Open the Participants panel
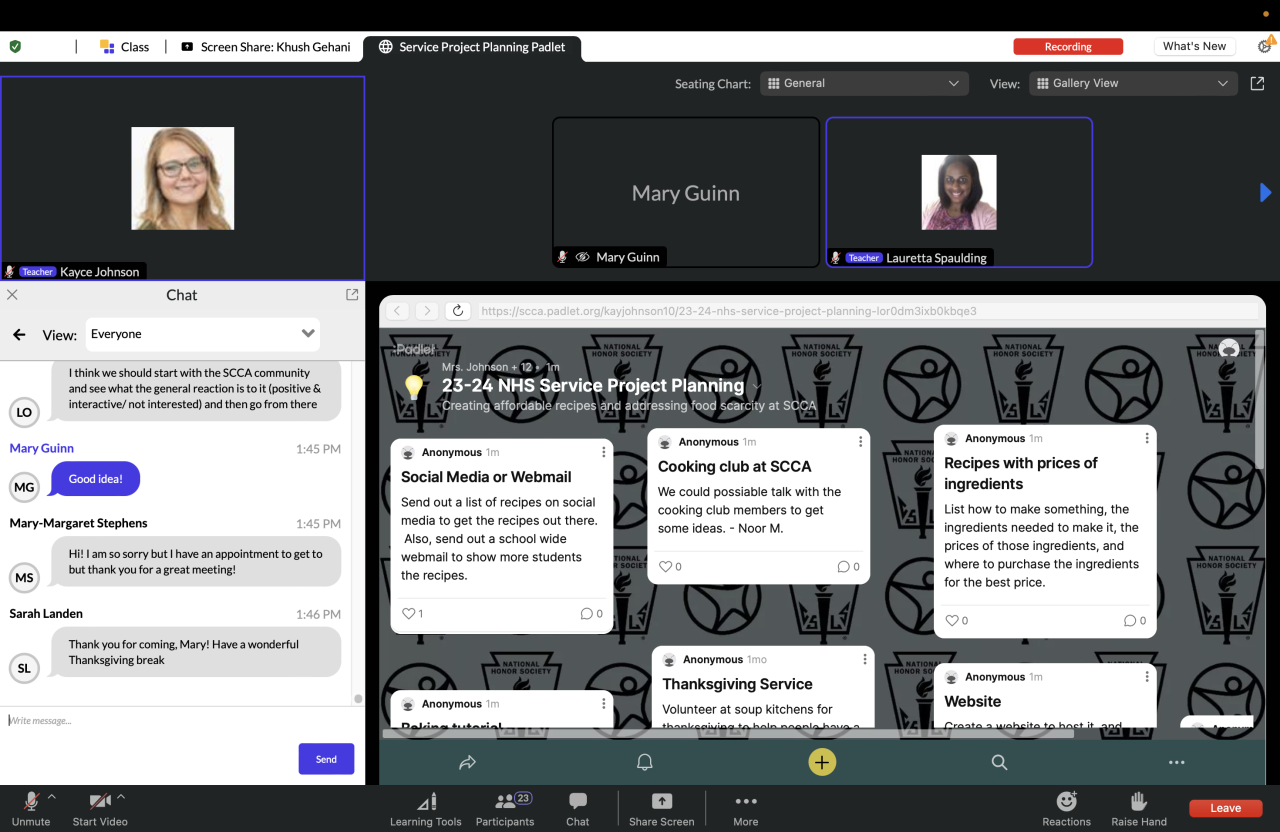 tap(505, 809)
